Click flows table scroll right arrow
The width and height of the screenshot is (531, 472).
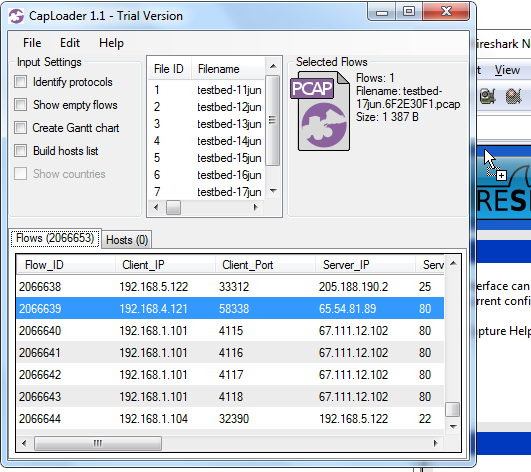436,443
